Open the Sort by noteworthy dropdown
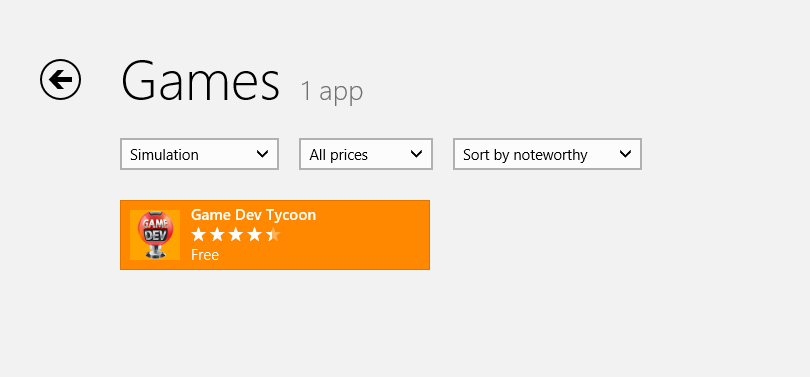This screenshot has width=810, height=377. coord(548,154)
